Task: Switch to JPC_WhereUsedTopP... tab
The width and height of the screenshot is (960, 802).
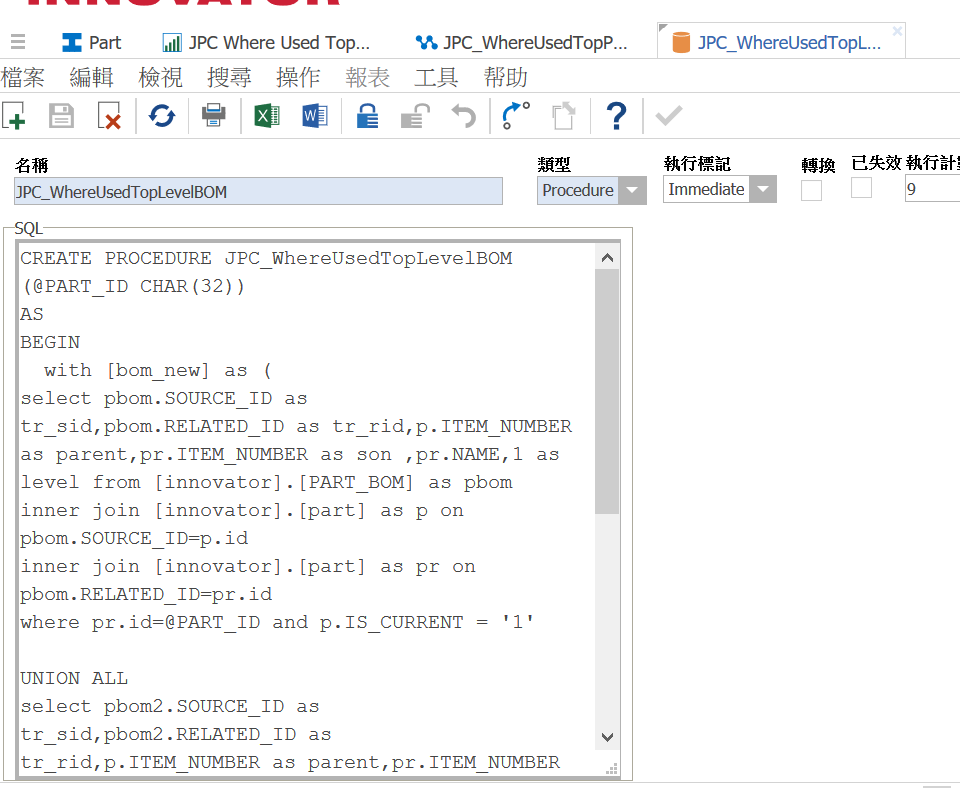Action: click(521, 42)
